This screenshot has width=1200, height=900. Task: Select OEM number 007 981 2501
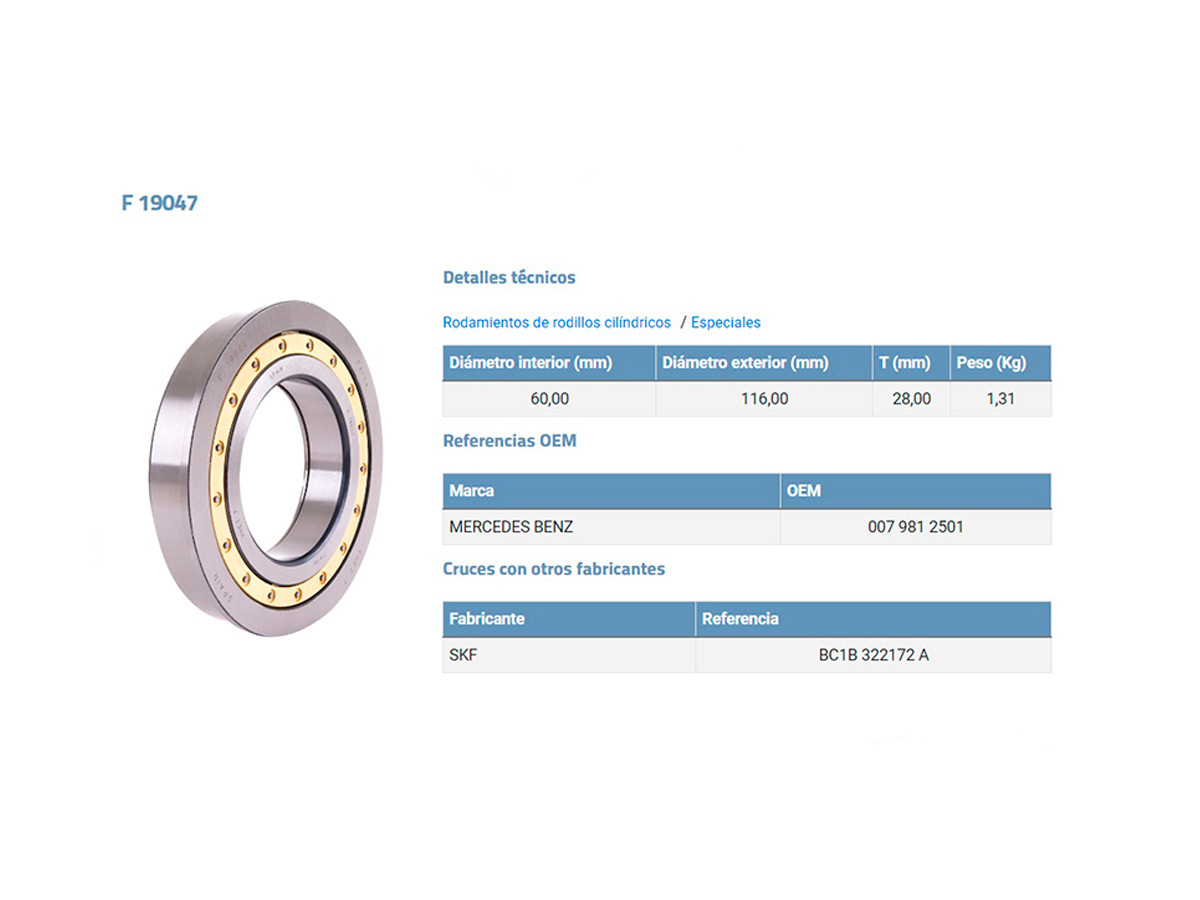(x=915, y=527)
